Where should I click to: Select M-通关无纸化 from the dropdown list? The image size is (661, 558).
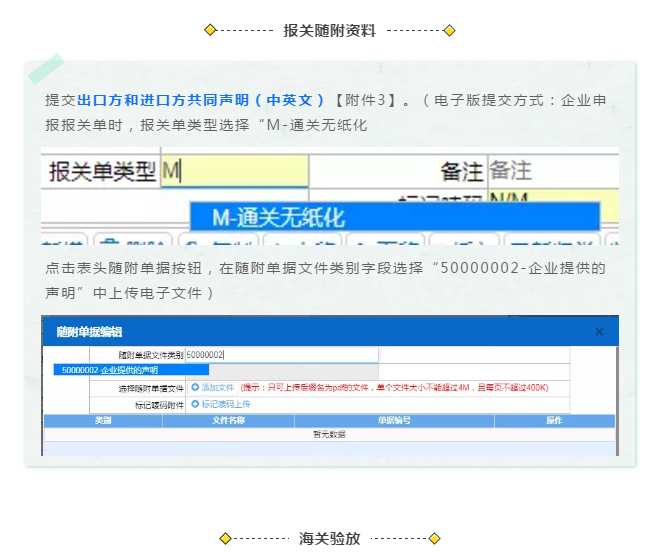point(394,217)
